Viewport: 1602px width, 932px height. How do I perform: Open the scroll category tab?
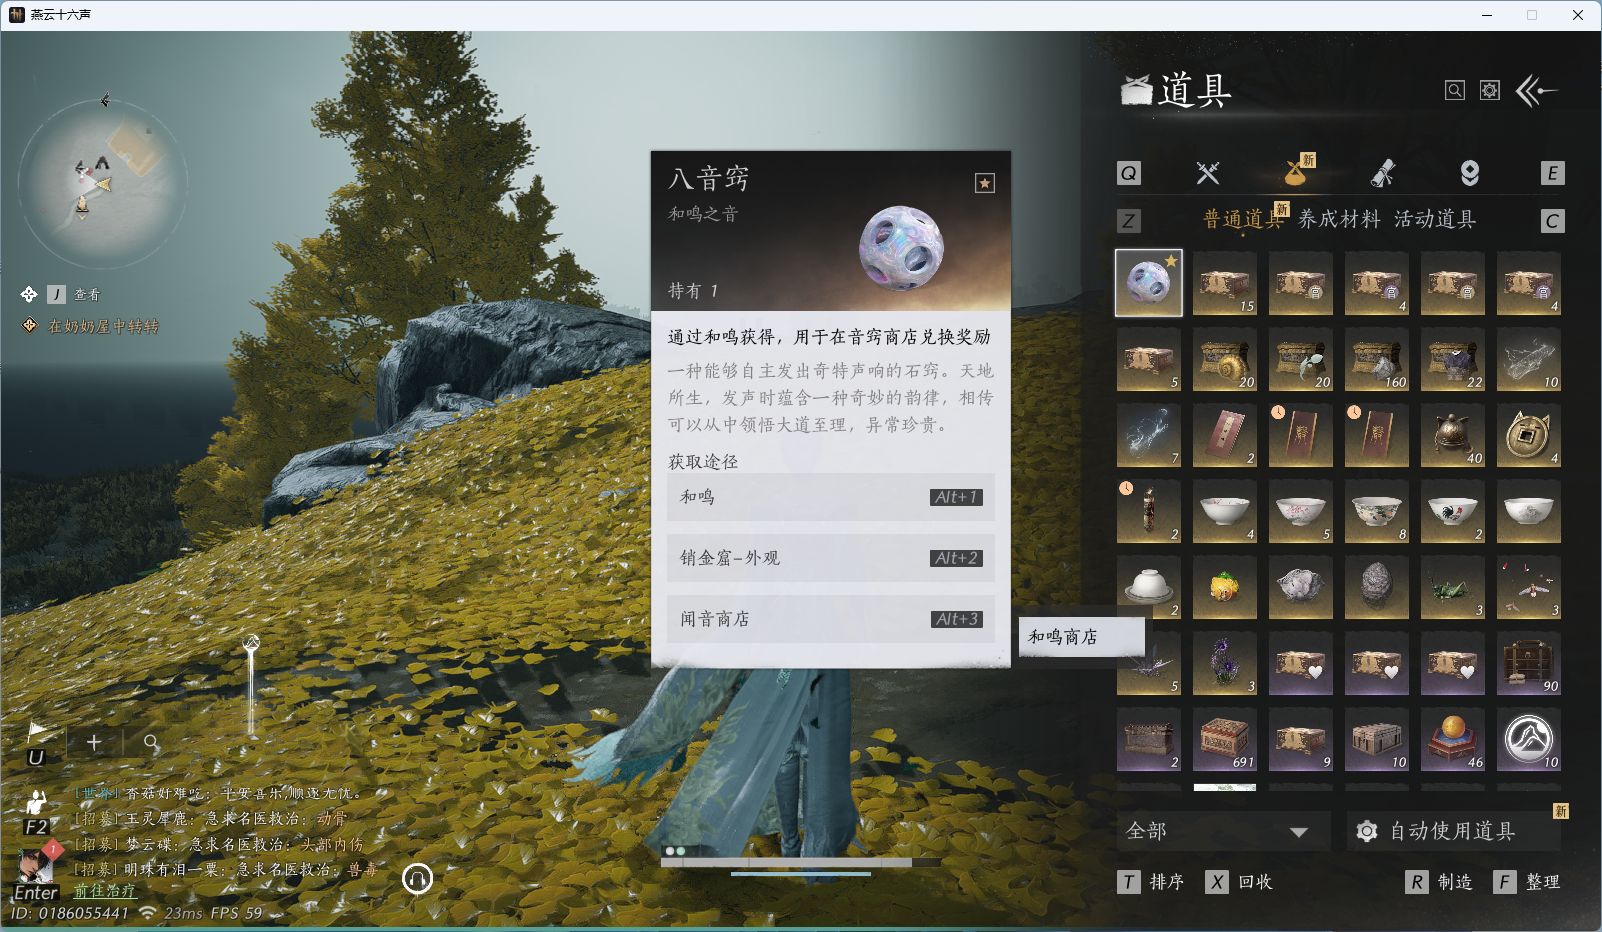tap(1383, 173)
